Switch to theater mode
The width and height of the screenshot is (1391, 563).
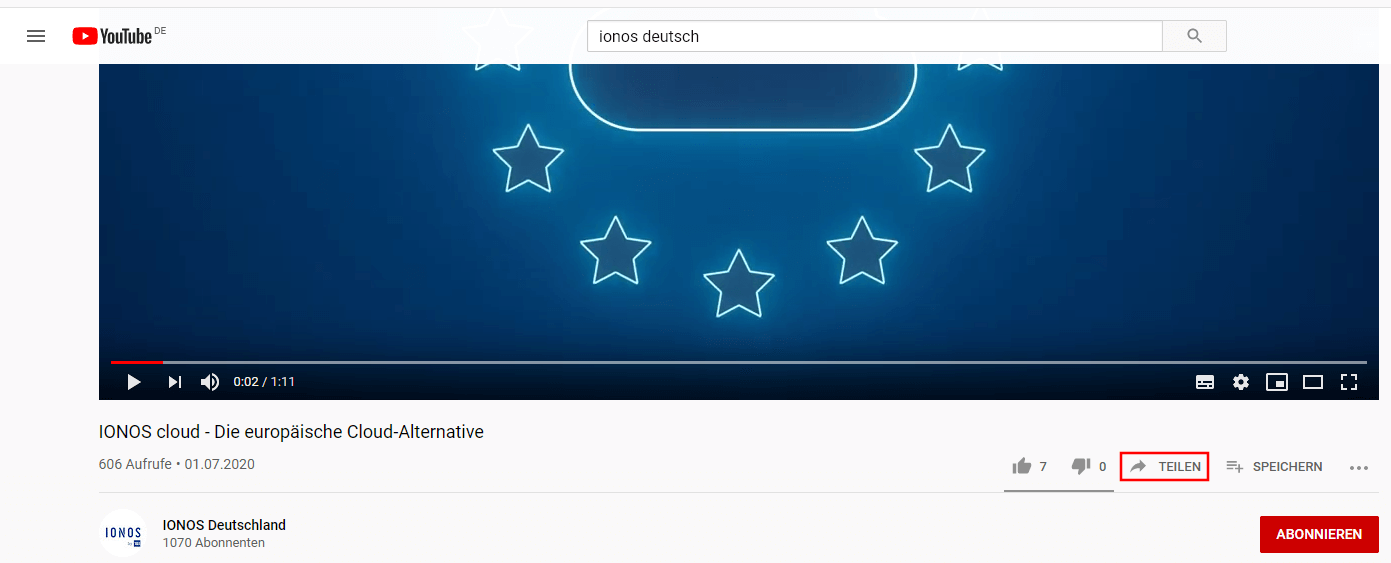pos(1313,382)
